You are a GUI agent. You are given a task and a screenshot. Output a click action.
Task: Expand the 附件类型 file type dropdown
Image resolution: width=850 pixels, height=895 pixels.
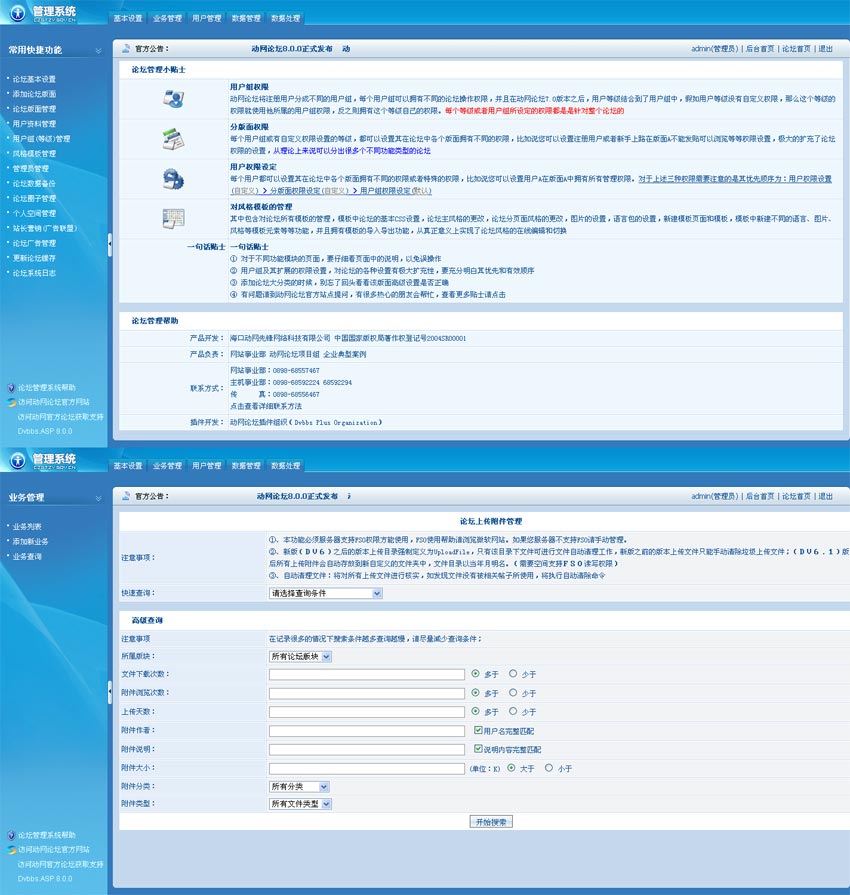(300, 804)
